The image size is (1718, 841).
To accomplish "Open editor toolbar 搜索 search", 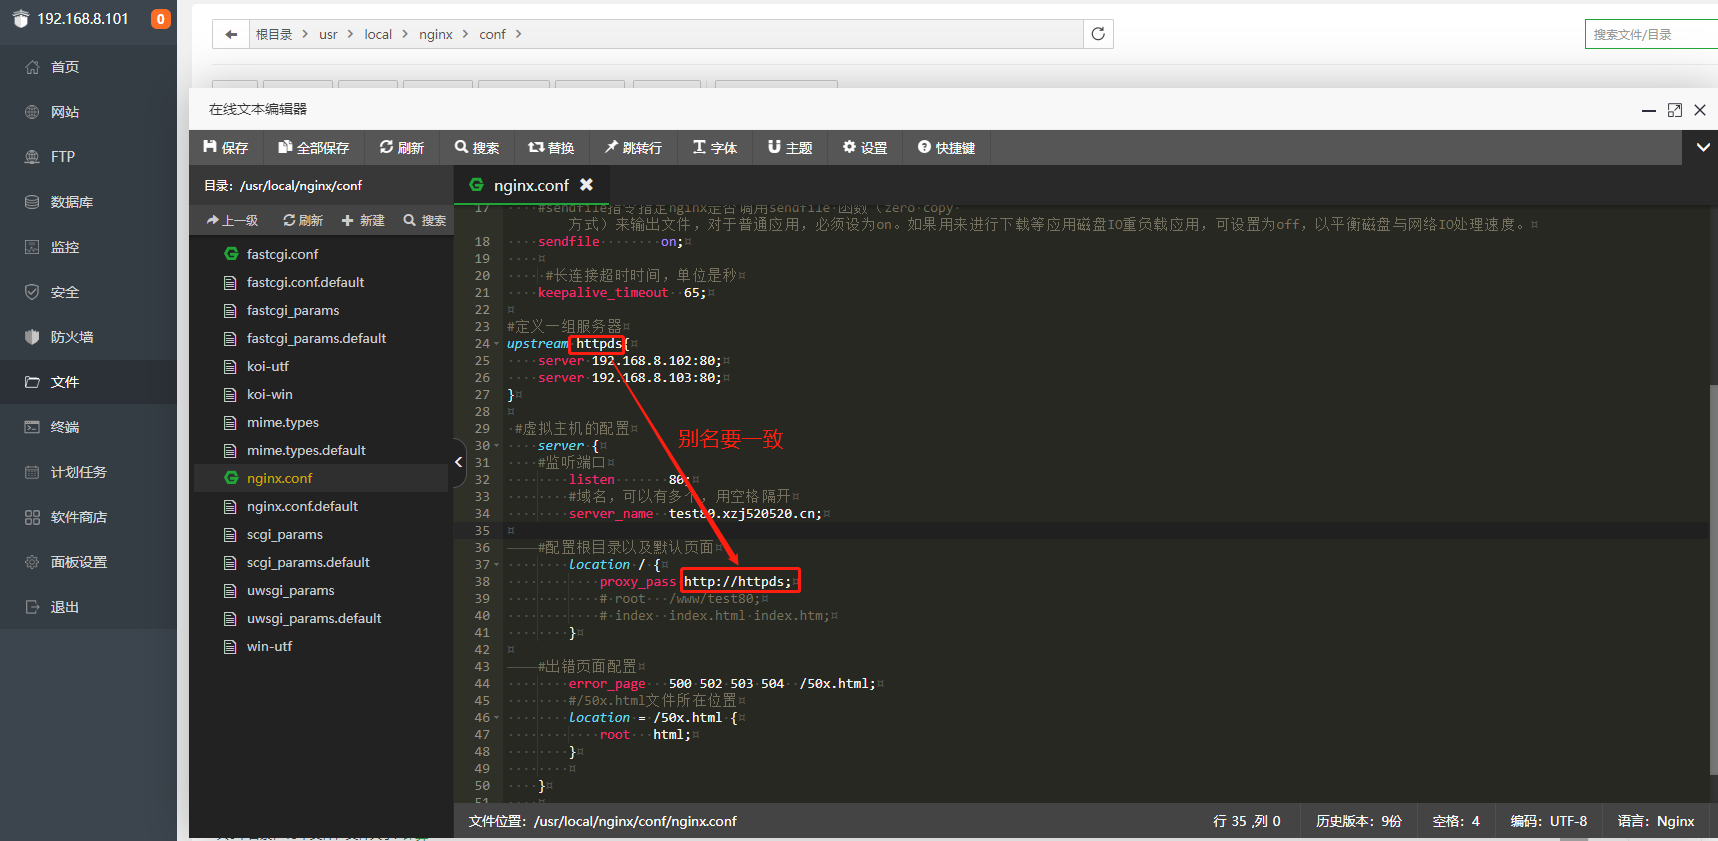I will [477, 148].
